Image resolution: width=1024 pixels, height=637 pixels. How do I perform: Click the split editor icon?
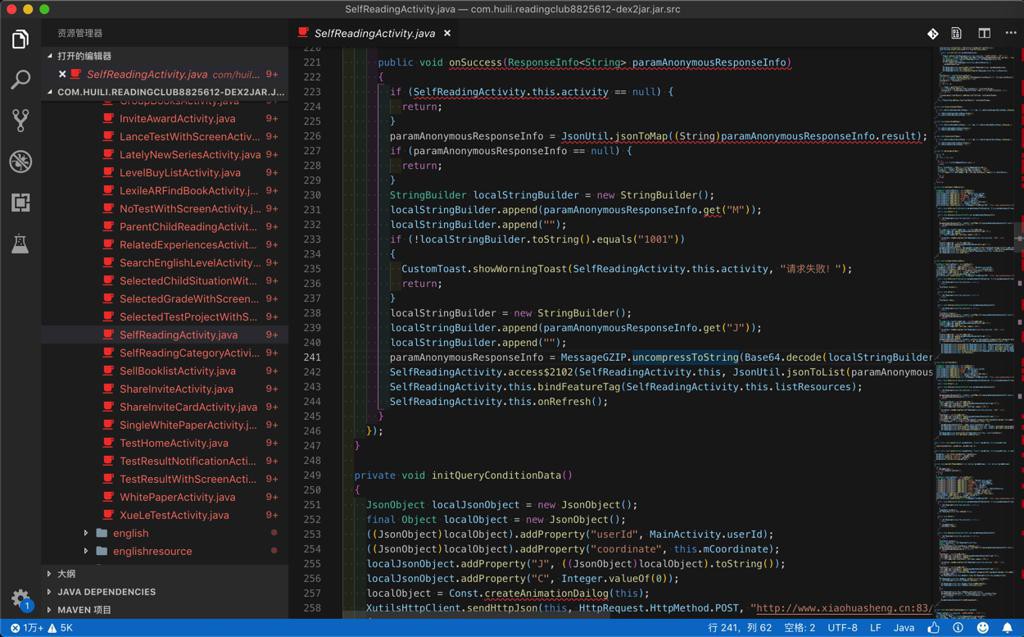(984, 33)
